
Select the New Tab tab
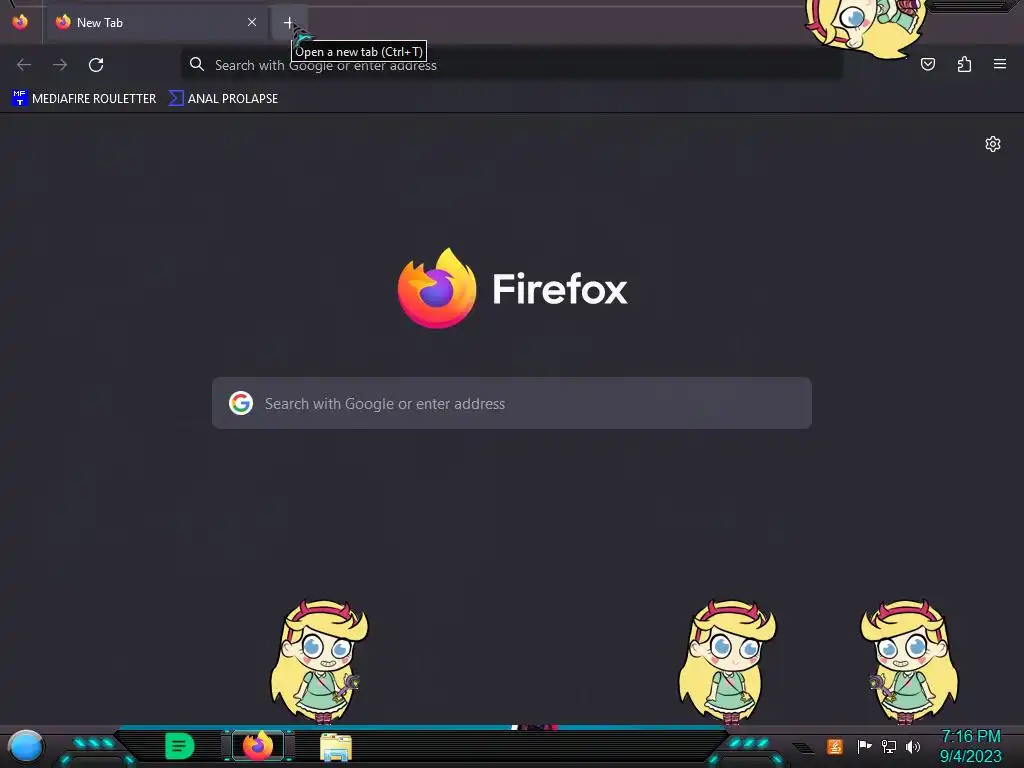point(157,22)
